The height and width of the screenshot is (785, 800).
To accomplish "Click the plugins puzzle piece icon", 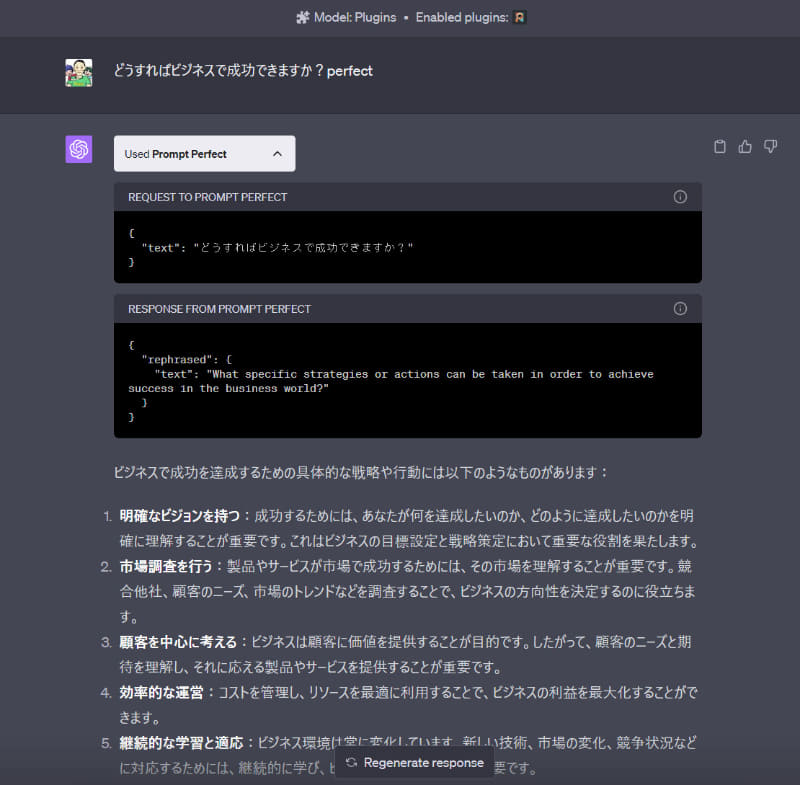I will tap(303, 18).
